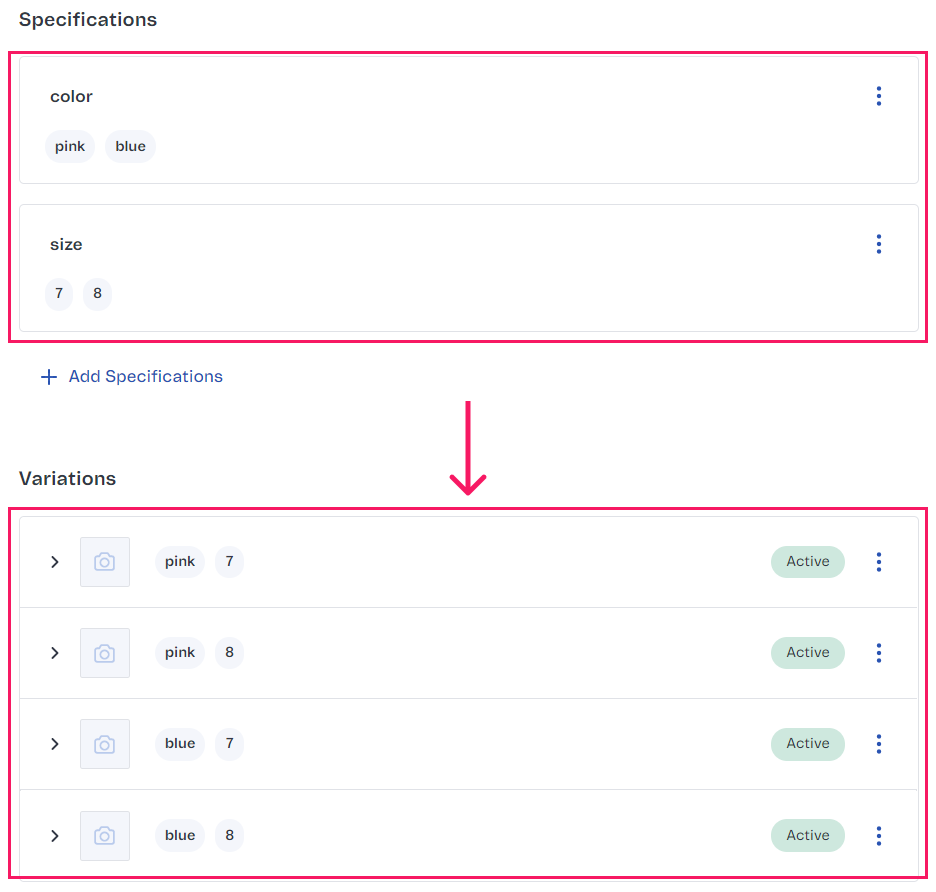Toggle Active status on blue 7 variation
This screenshot has width=936, height=892.
coord(807,744)
